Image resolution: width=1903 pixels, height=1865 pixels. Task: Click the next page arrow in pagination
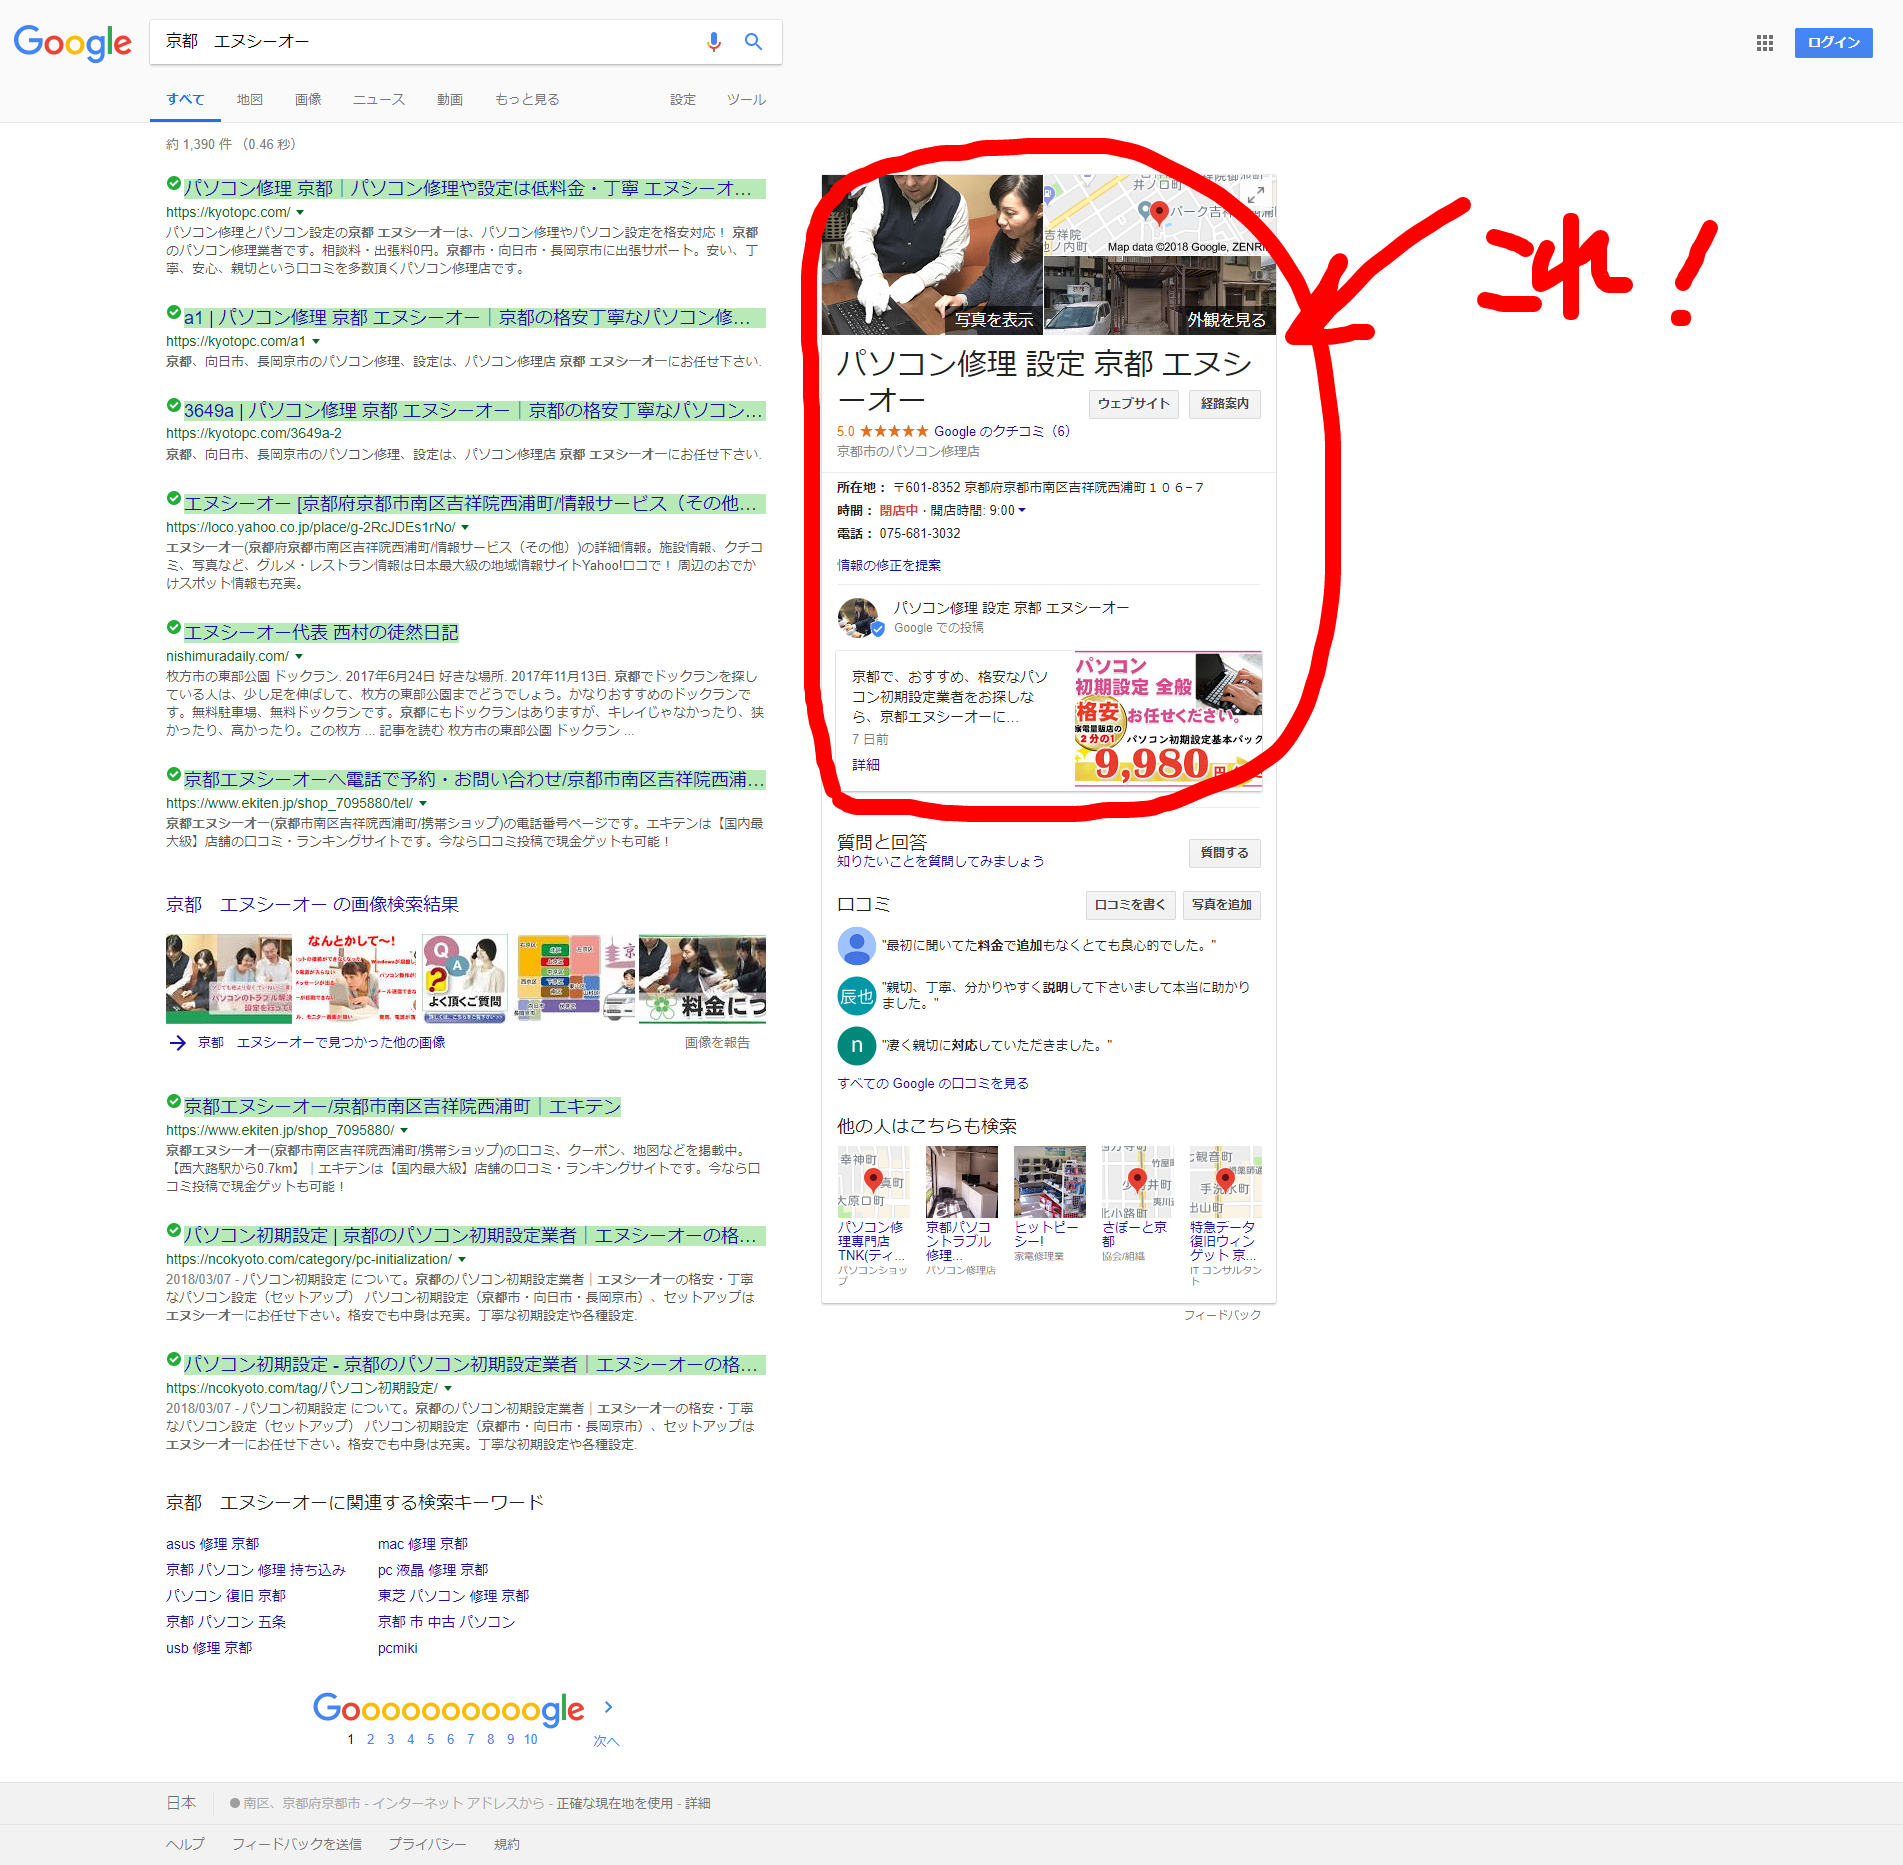(608, 1708)
